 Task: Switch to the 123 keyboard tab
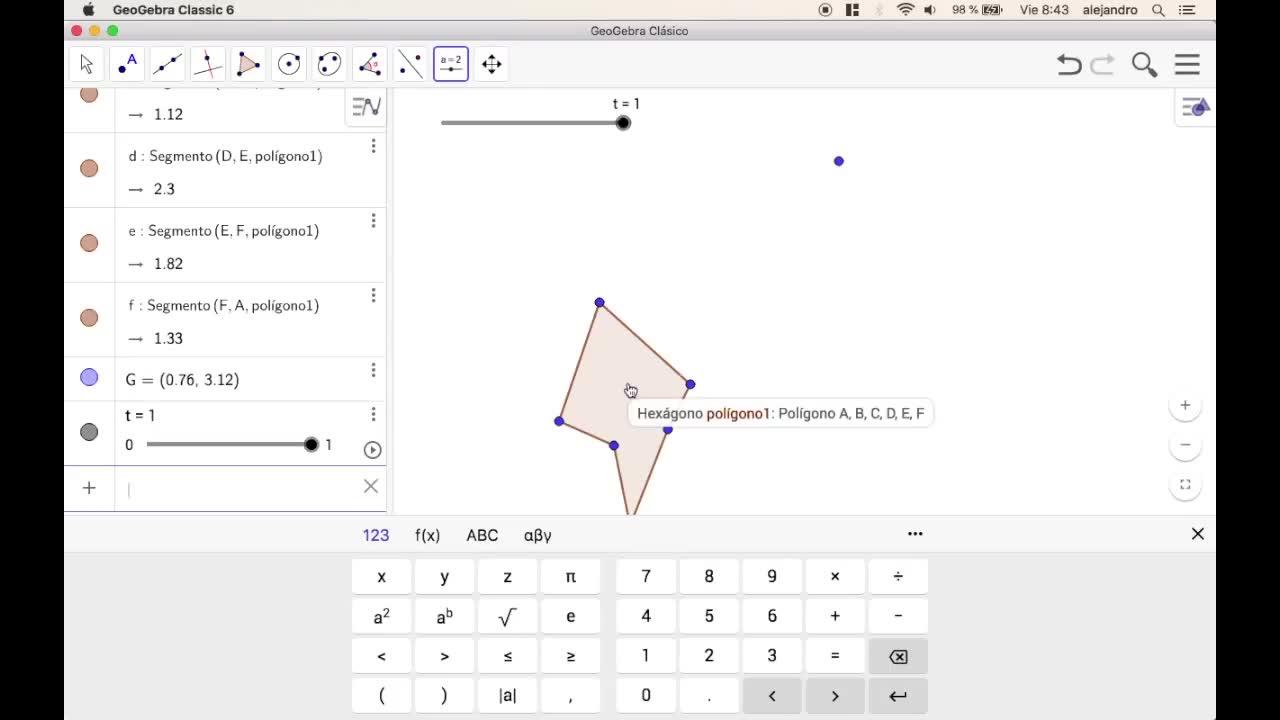(376, 535)
